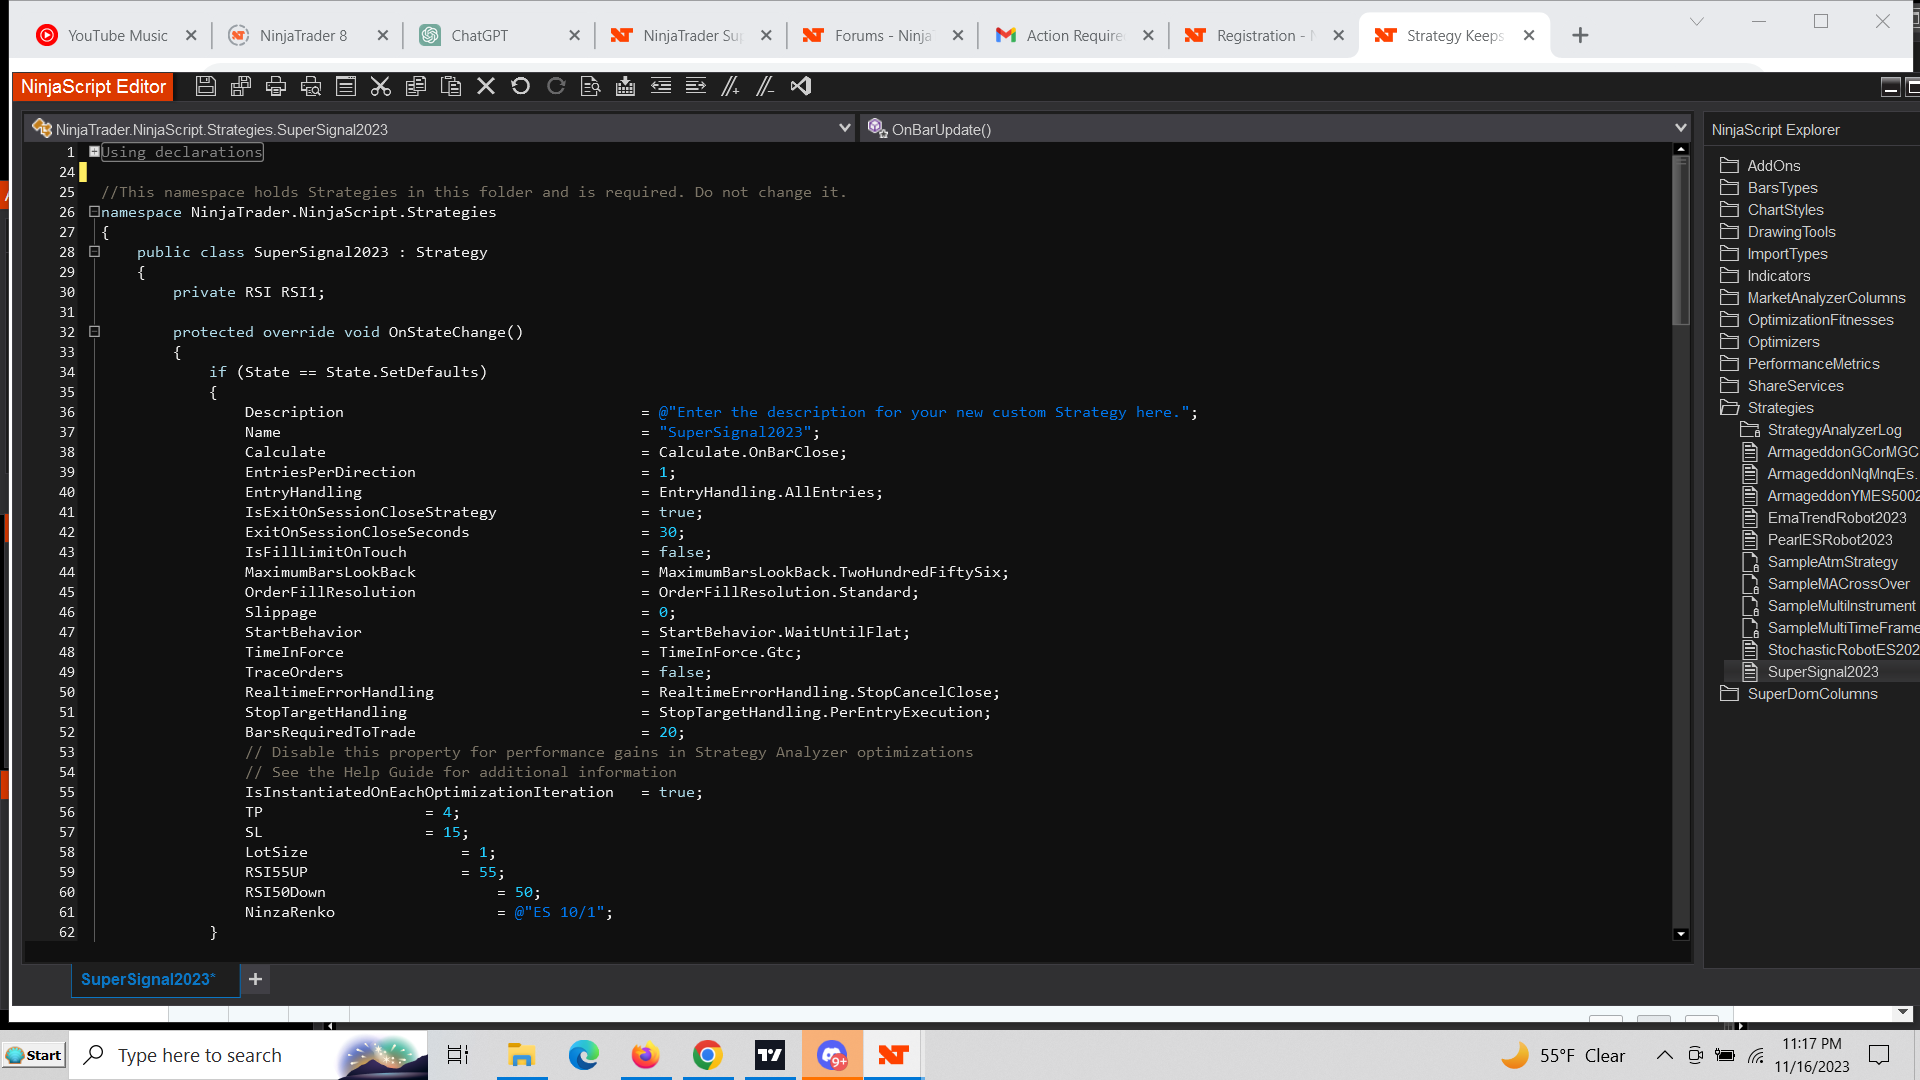Select the SuperSignal2023* editor tab
Image resolution: width=1920 pixels, height=1080 pixels.
click(x=148, y=979)
